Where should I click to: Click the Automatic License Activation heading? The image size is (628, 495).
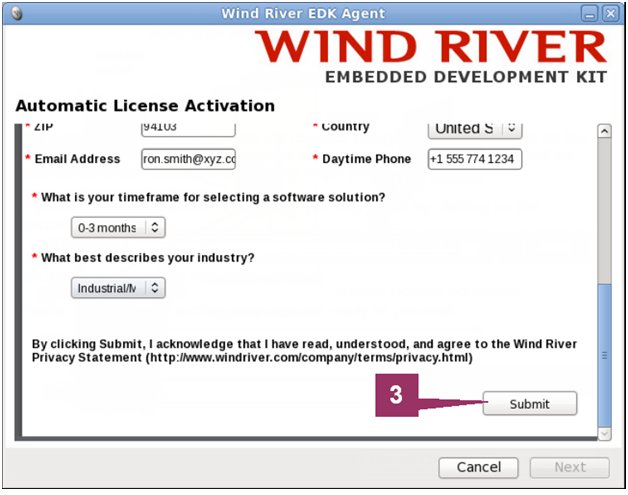pos(145,105)
